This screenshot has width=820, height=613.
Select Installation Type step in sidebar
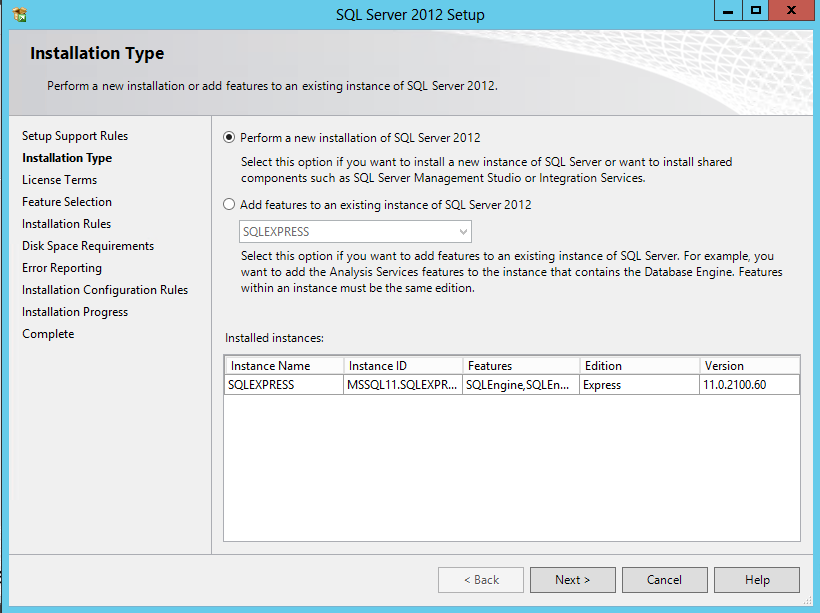67,158
